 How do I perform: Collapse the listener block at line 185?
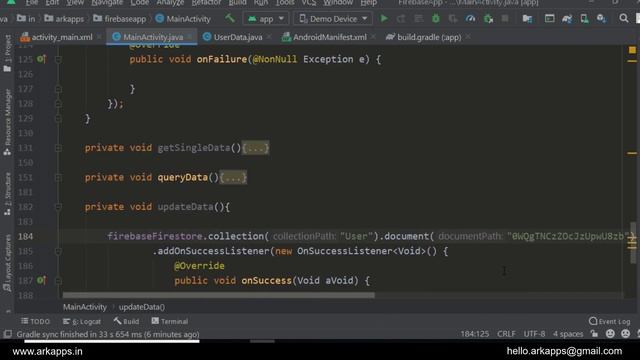click(x=58, y=251)
